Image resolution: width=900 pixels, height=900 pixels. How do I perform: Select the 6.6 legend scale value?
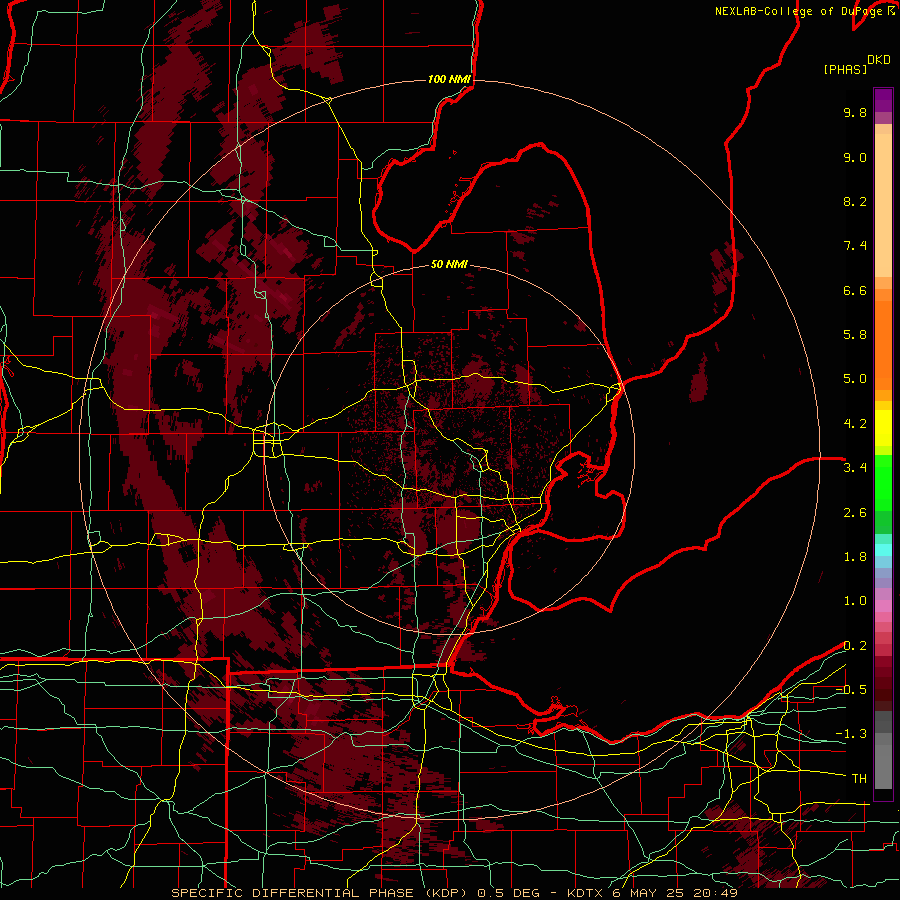click(855, 290)
